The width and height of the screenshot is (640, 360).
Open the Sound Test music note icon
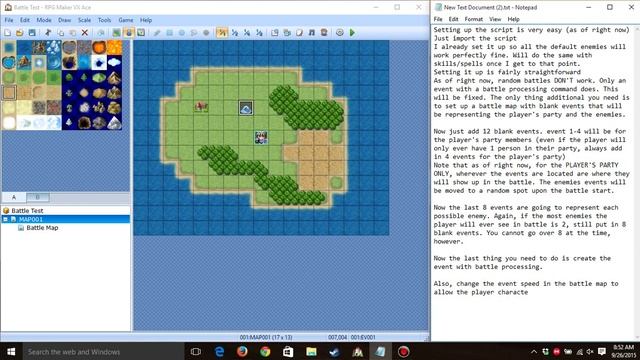[x=311, y=33]
